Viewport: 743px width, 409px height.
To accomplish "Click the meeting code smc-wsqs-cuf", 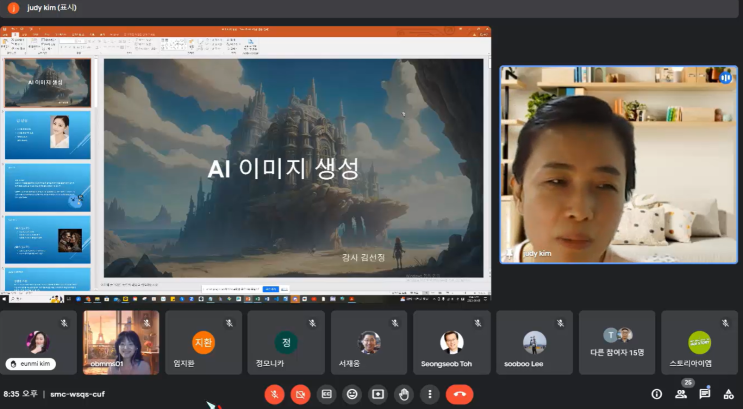I will point(78,394).
